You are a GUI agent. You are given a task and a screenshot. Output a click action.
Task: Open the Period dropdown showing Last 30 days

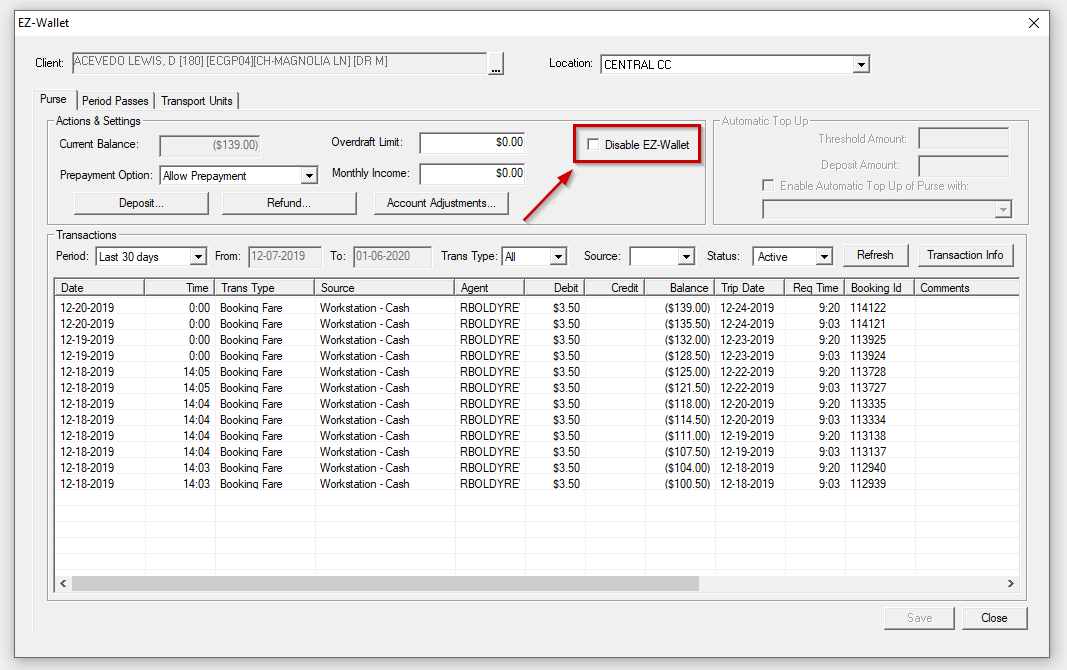[198, 256]
